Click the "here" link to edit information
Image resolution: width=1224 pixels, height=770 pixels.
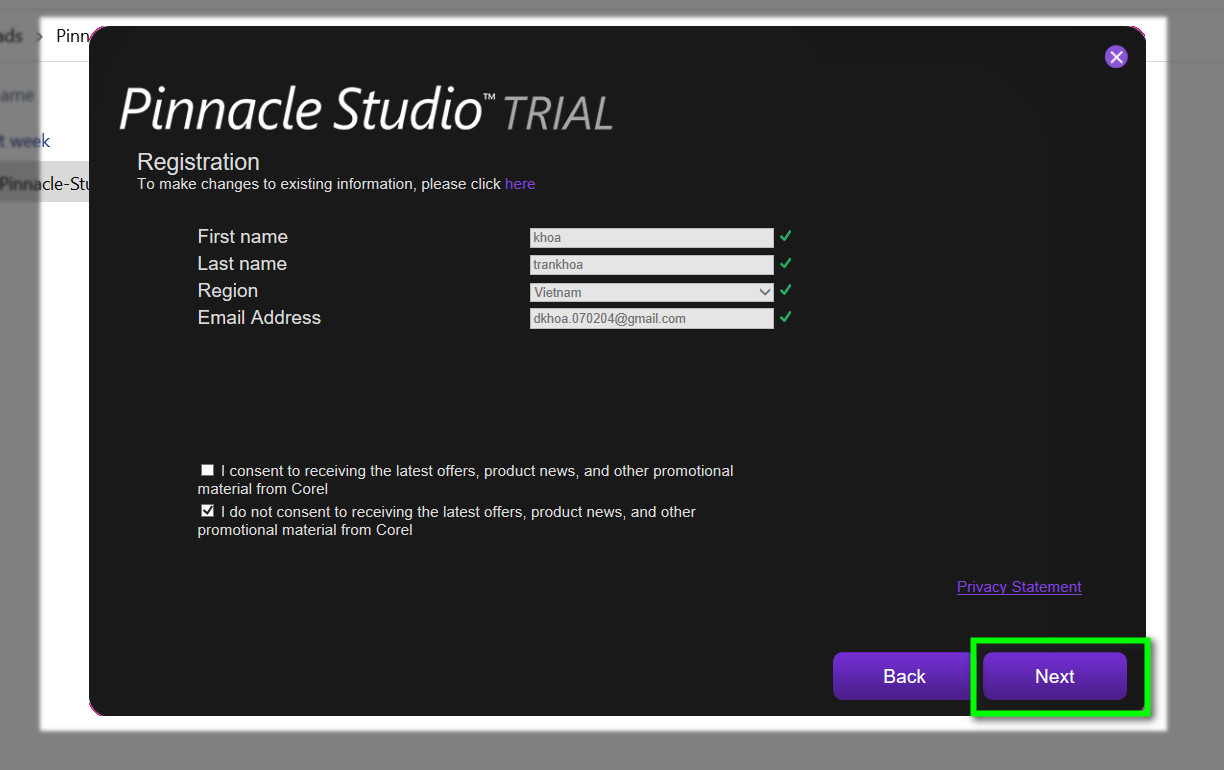click(x=520, y=184)
